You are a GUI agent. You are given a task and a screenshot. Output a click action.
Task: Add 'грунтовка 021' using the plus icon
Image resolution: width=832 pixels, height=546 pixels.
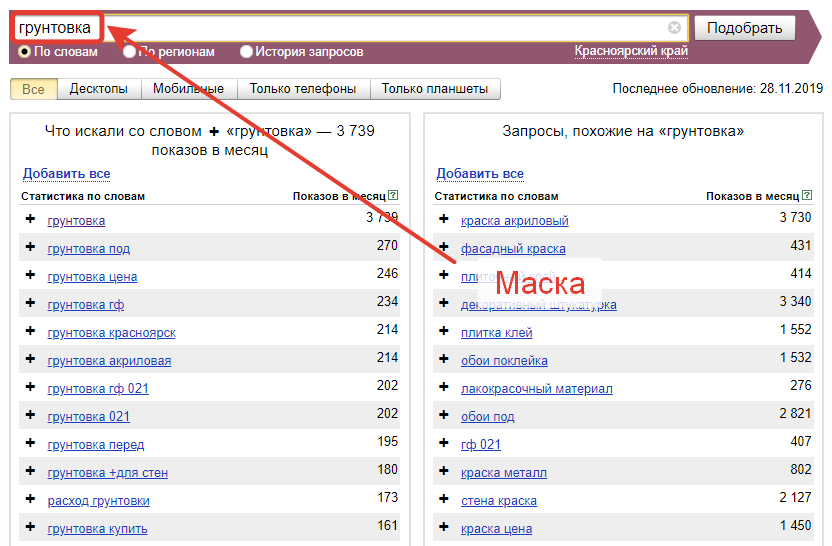click(30, 415)
